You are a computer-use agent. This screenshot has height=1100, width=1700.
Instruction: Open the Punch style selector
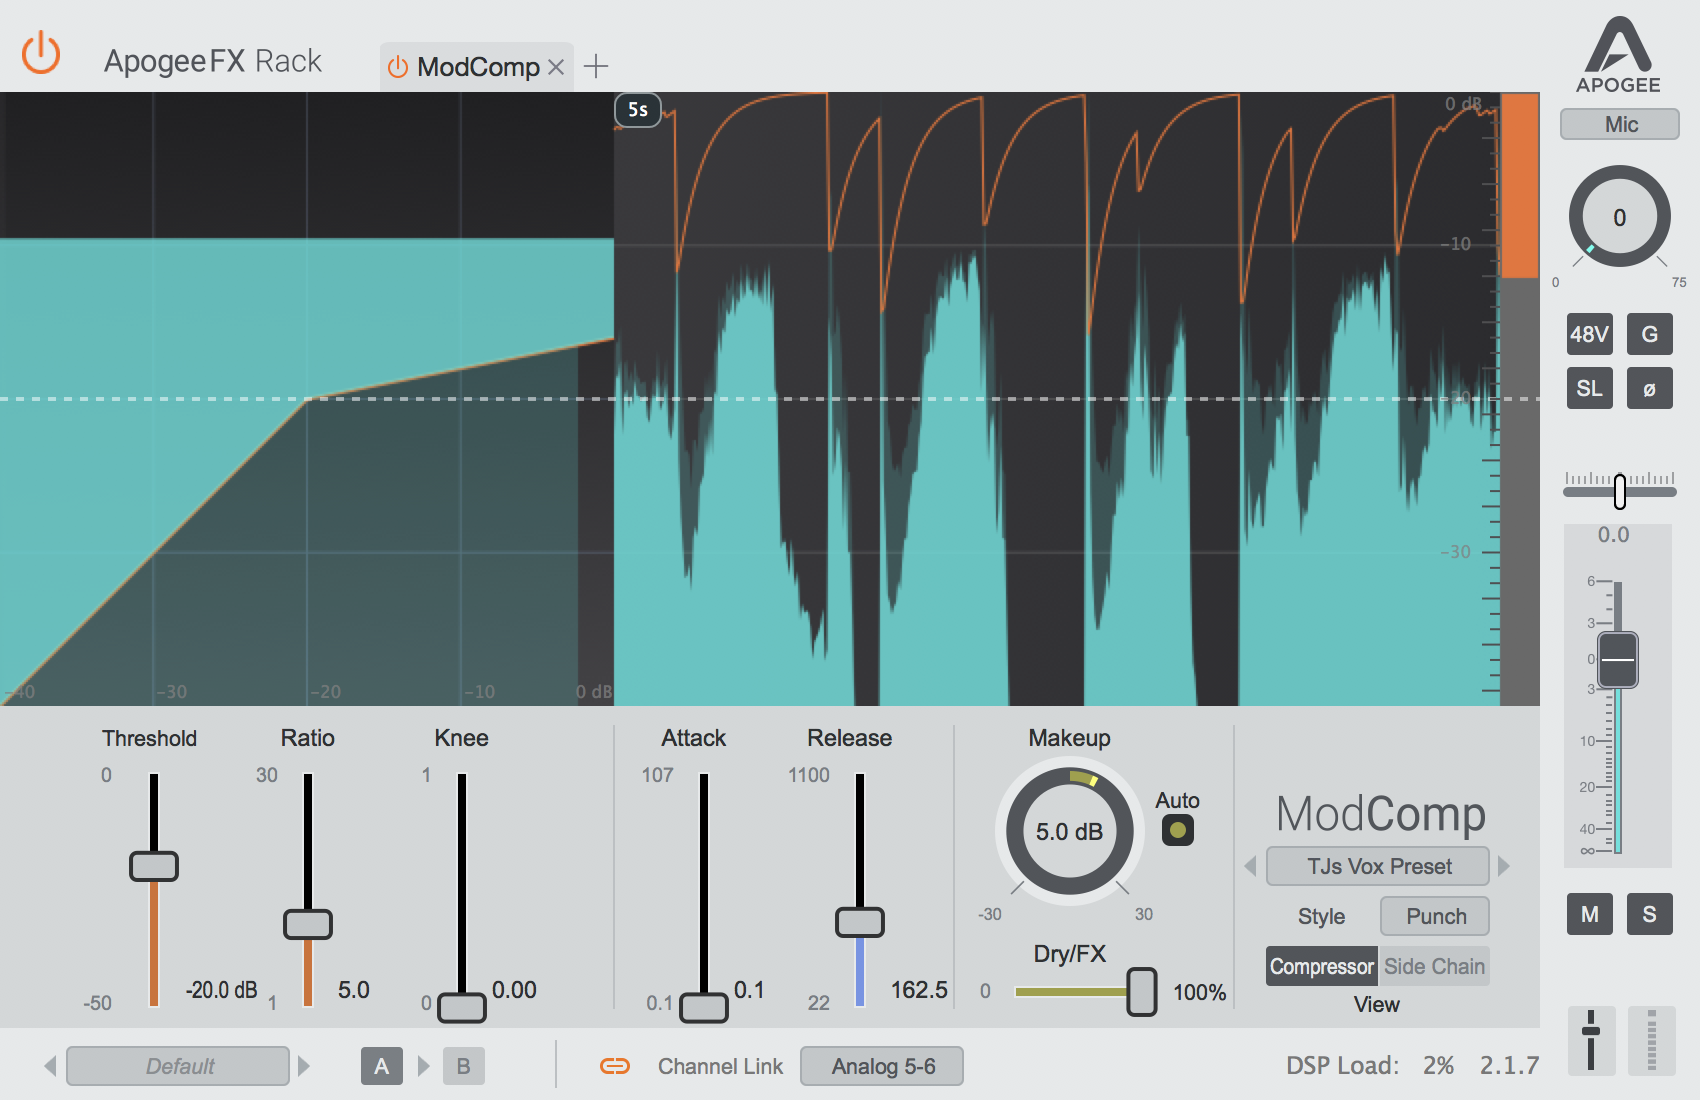[x=1434, y=916]
